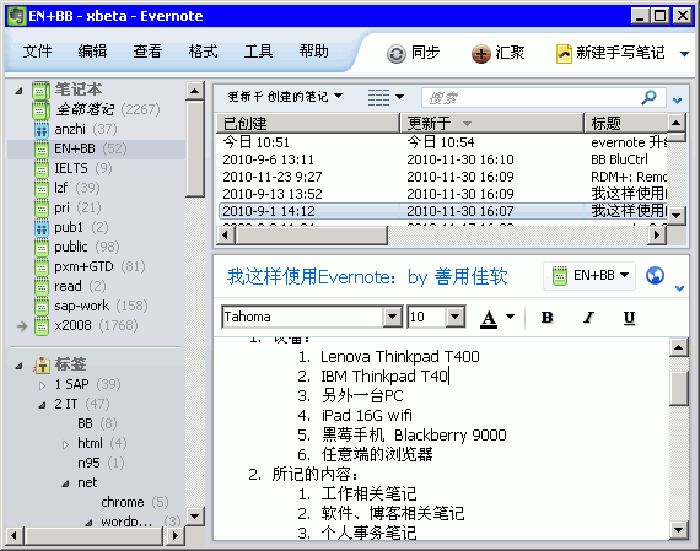
Task: Select 全部笔记 (2267)
Action: pos(107,109)
